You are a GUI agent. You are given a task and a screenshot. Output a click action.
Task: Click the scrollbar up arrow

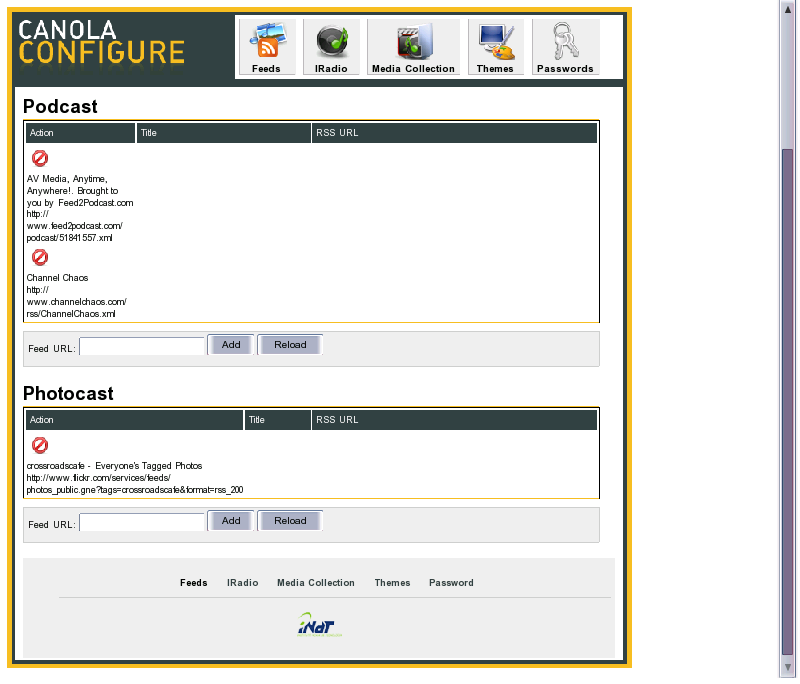pyautogui.click(x=788, y=10)
